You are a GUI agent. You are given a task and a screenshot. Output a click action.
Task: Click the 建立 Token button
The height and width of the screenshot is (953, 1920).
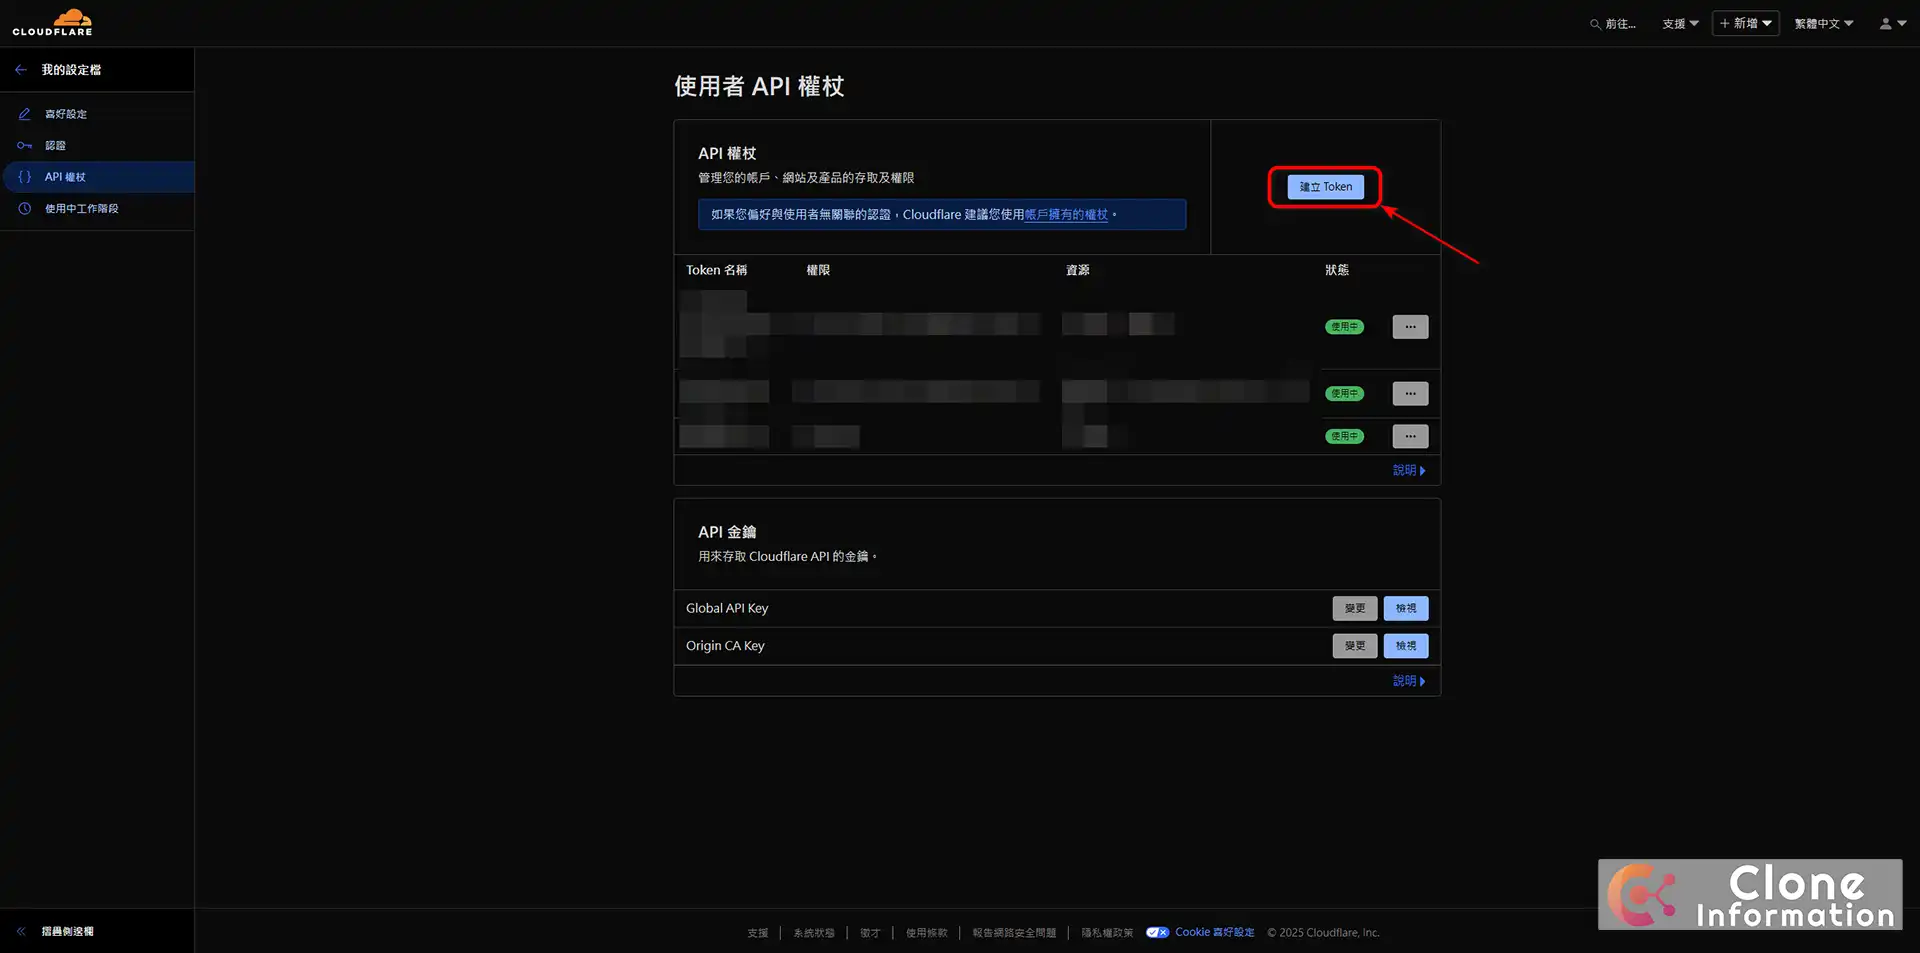pos(1324,186)
